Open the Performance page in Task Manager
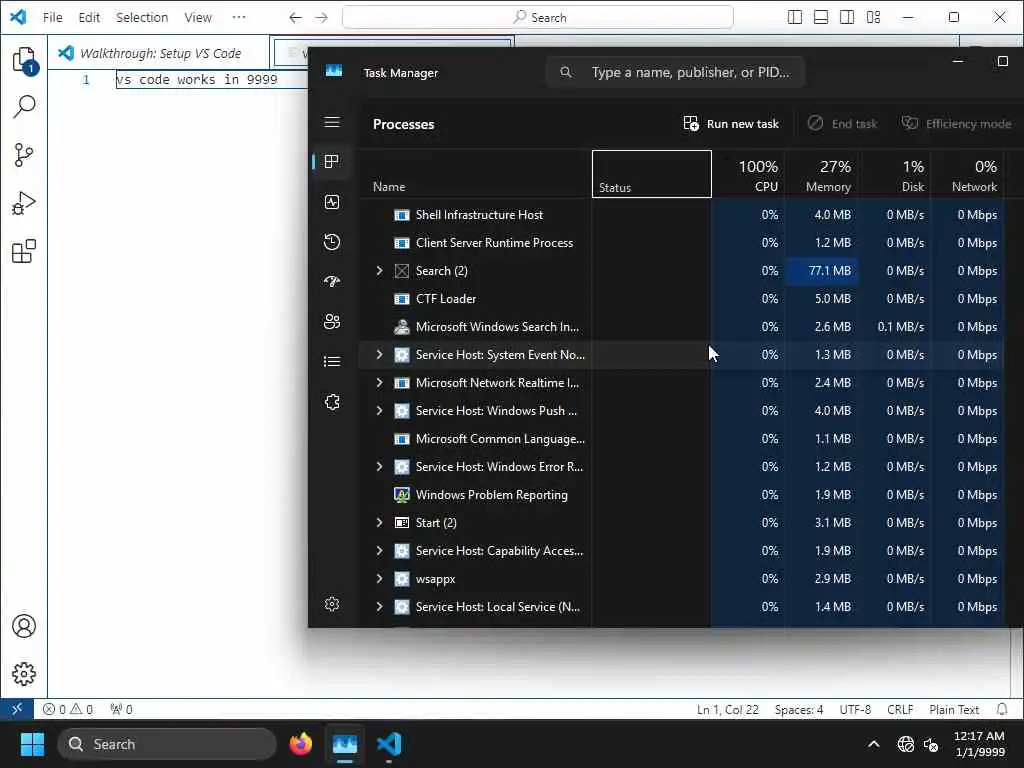Viewport: 1024px width, 768px height. [332, 202]
